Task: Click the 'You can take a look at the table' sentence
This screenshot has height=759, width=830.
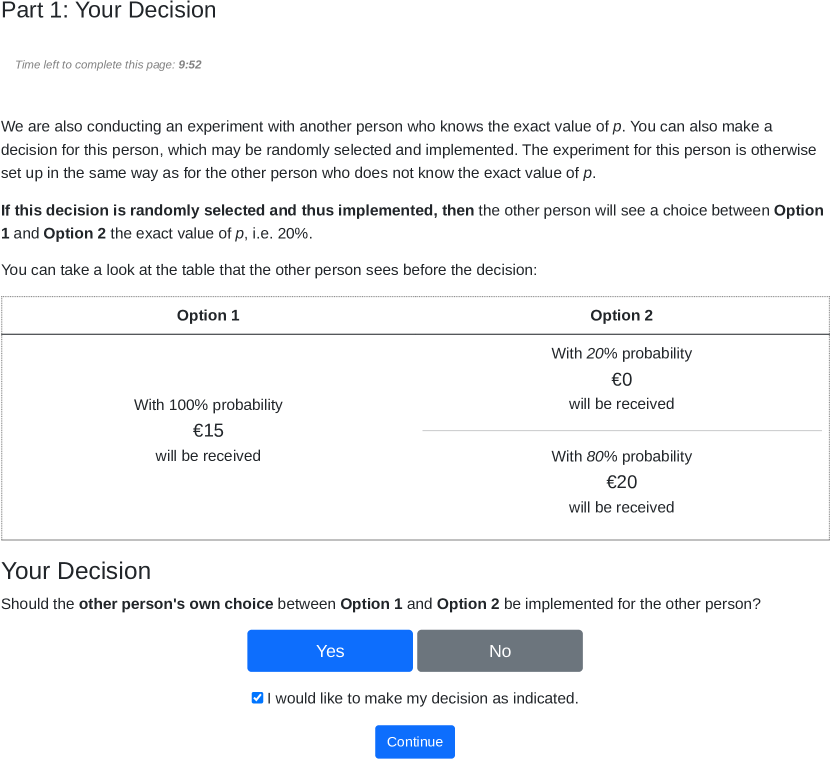Action: tap(269, 270)
